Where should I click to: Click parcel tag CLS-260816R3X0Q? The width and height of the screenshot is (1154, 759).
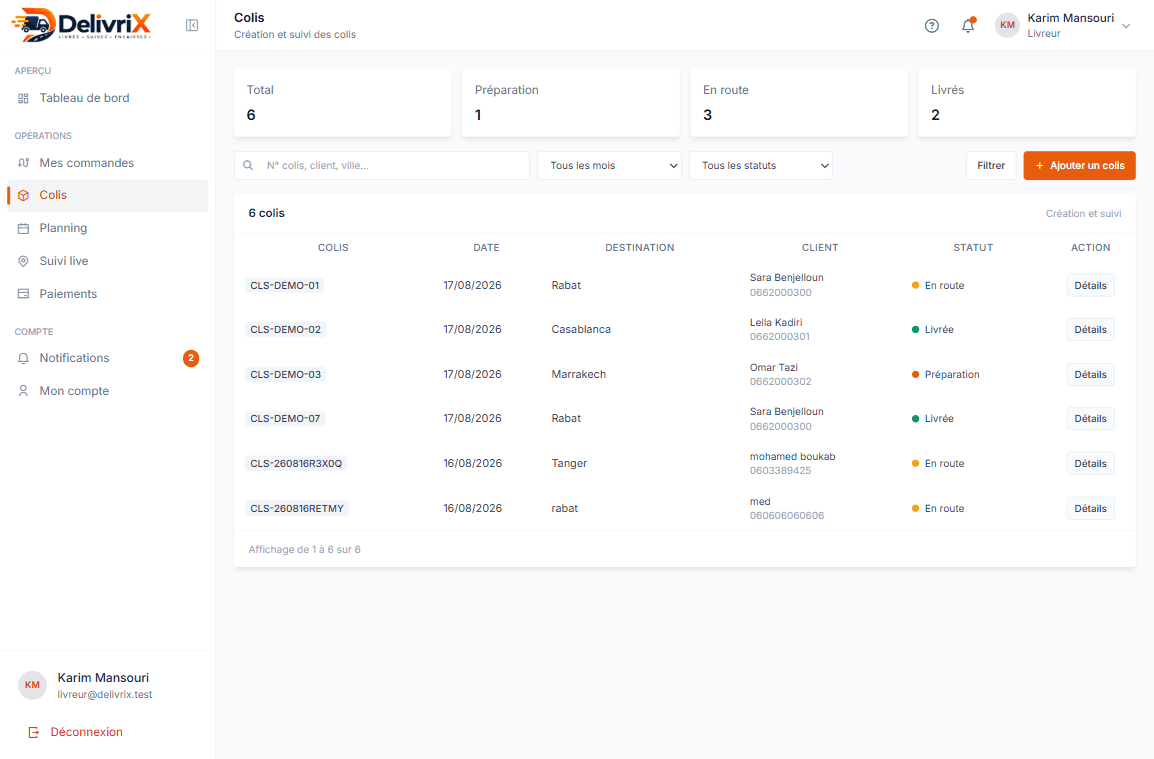[x=296, y=464]
